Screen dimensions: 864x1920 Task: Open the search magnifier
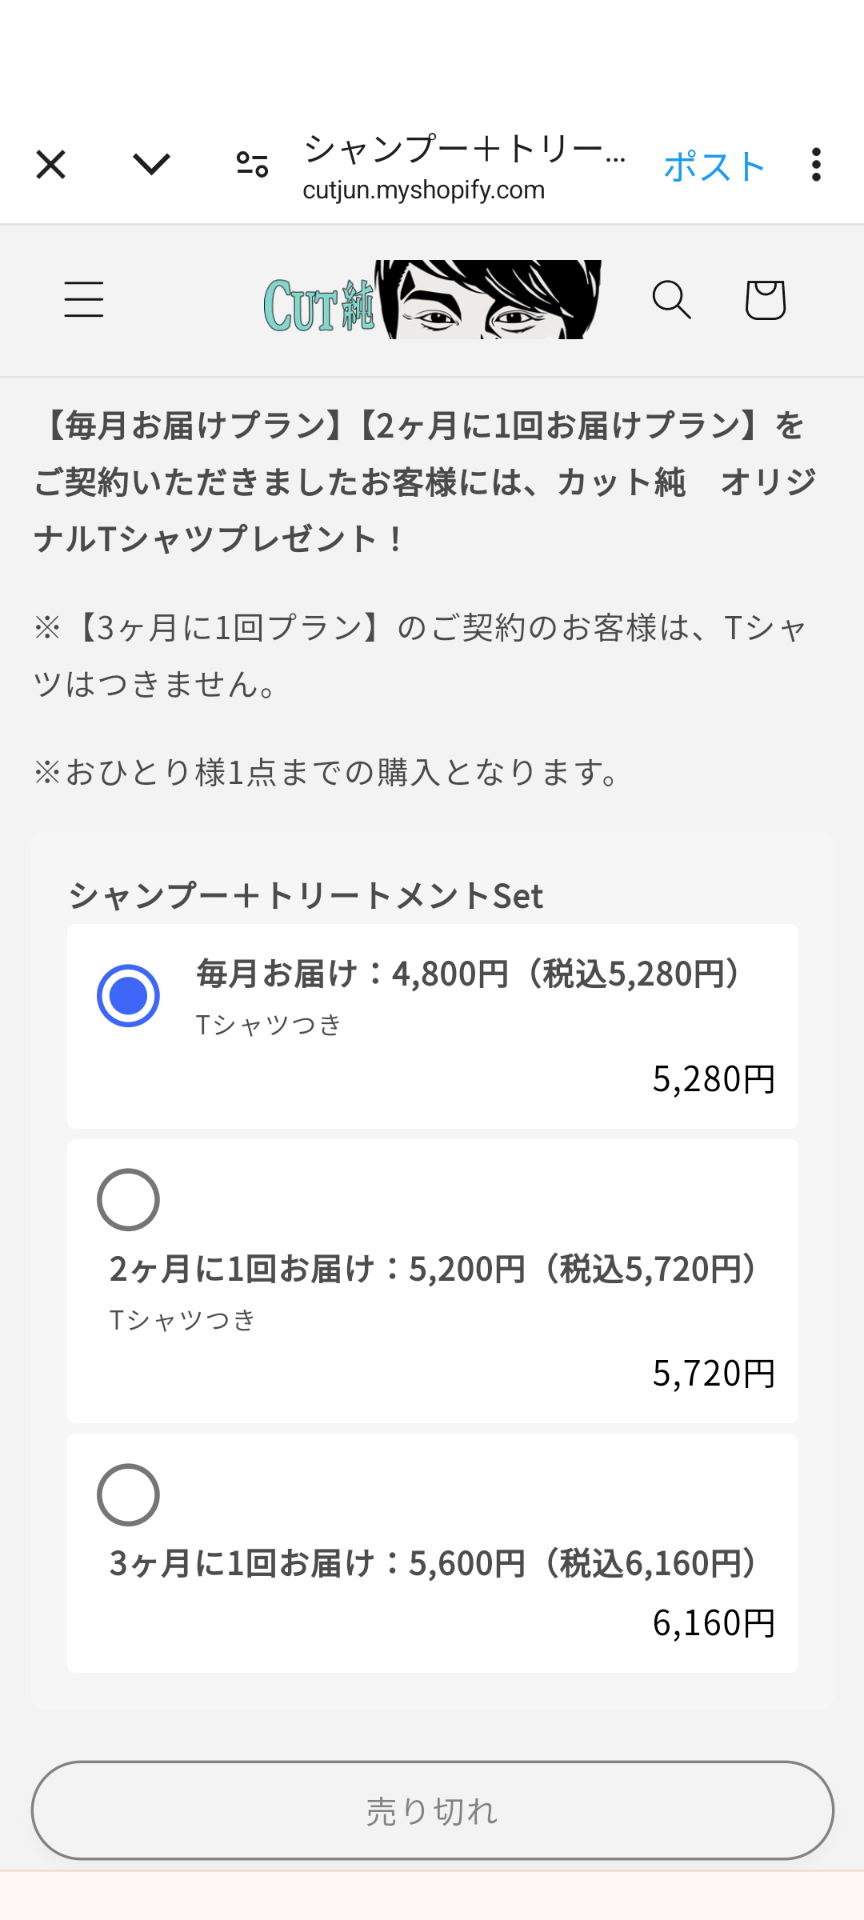coord(671,299)
